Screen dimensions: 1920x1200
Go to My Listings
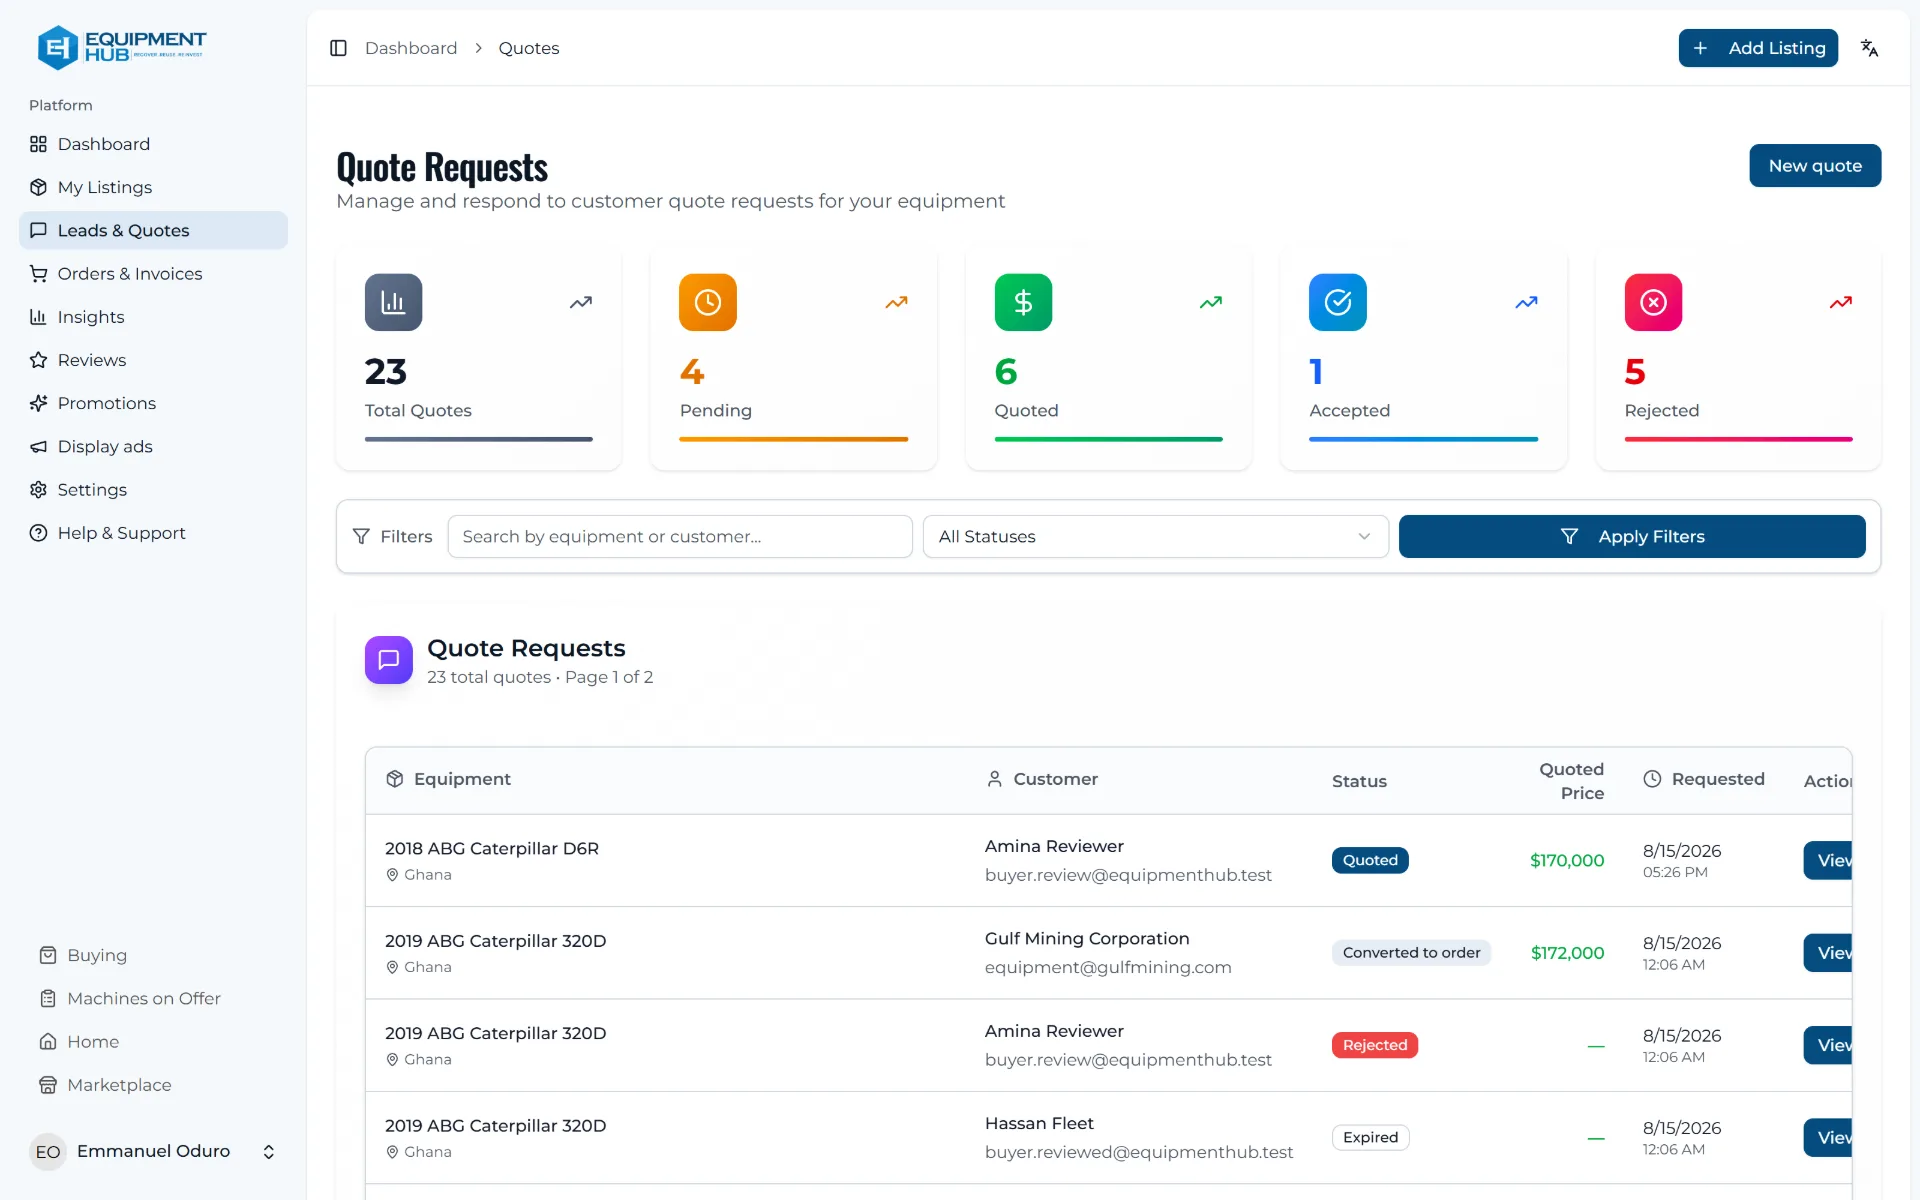[153, 187]
